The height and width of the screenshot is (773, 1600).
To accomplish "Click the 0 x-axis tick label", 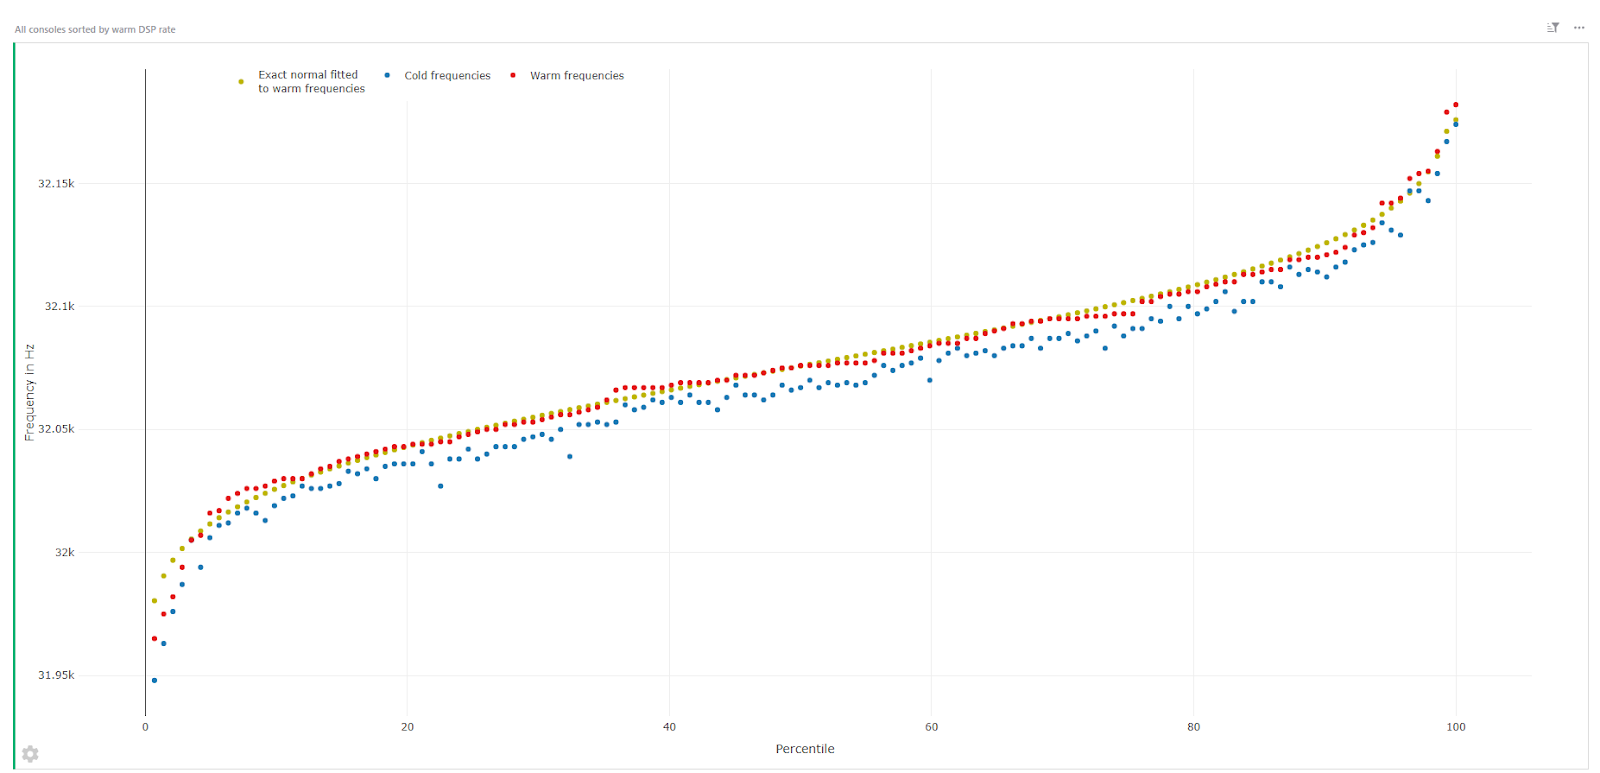I will (145, 727).
